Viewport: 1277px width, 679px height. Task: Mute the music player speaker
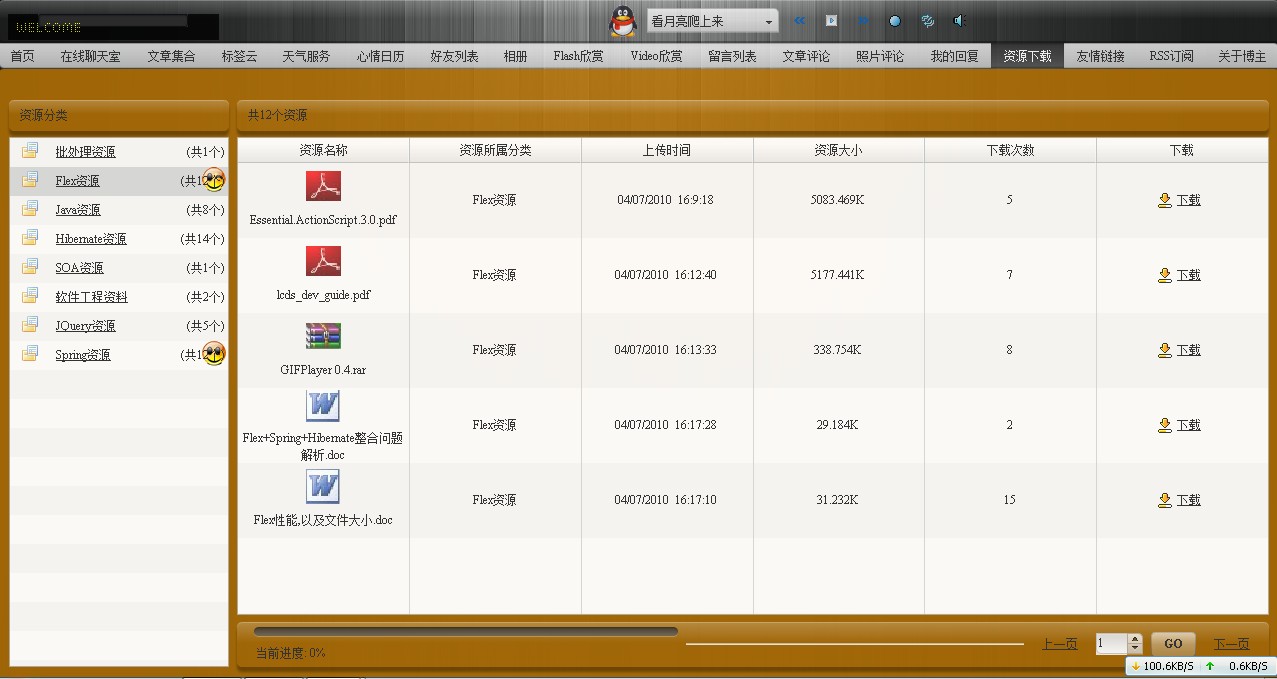pyautogui.click(x=959, y=21)
